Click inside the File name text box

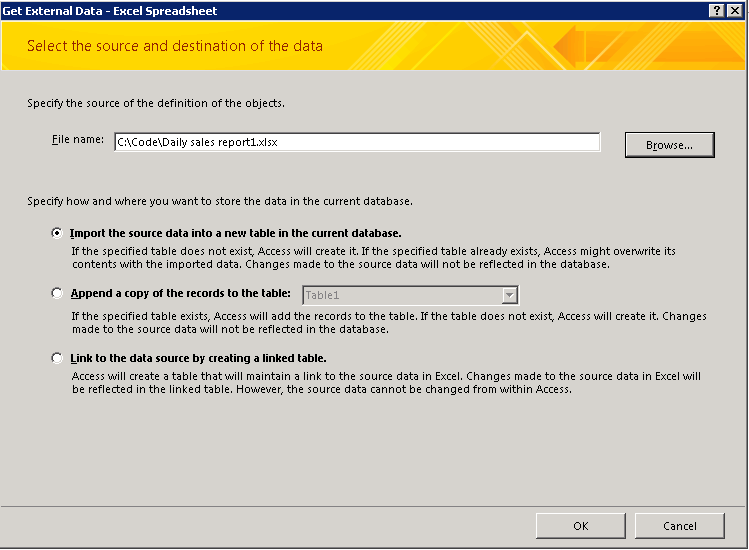click(357, 142)
